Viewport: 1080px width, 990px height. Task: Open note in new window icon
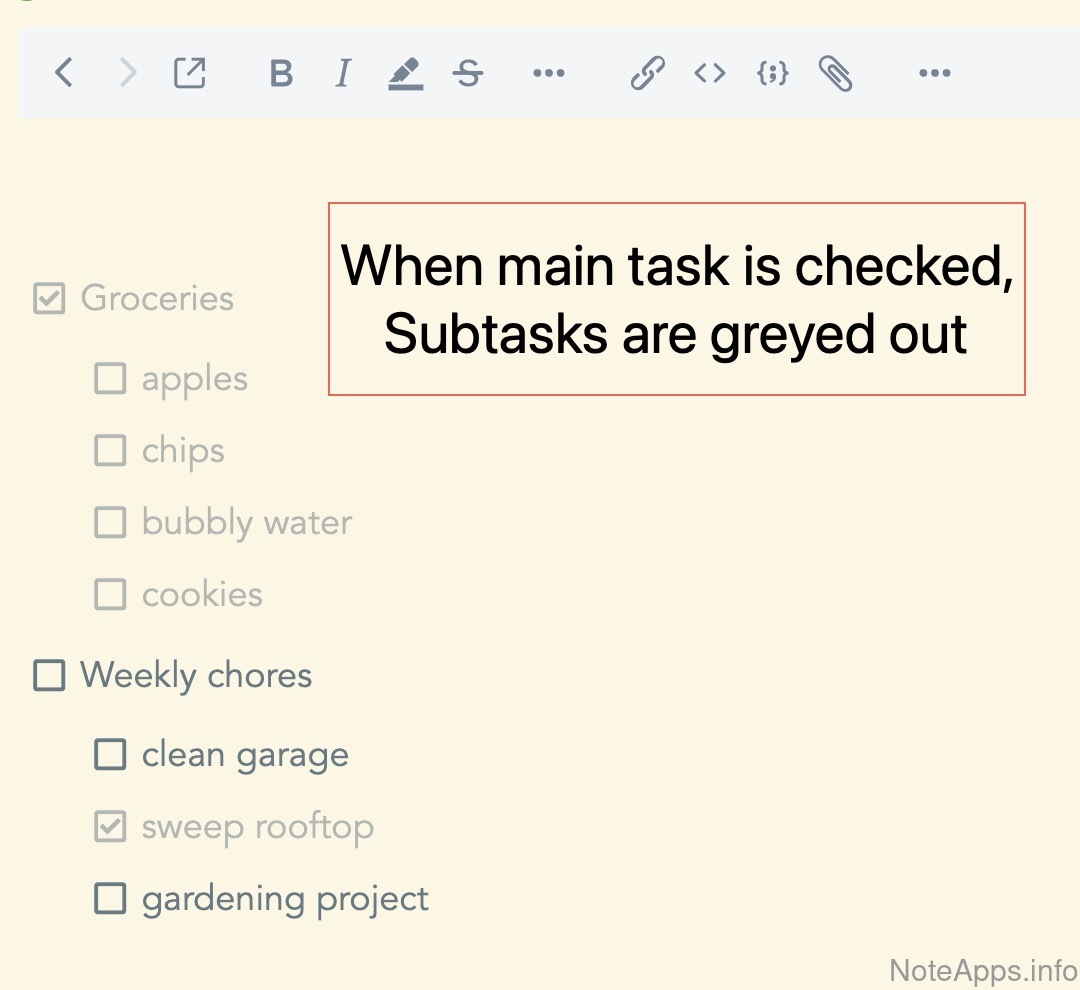189,73
